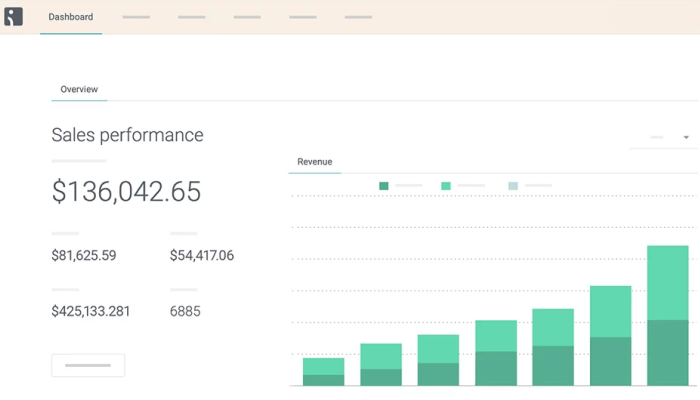Select the $81,625.59 value
The width and height of the screenshot is (700, 400).
(x=84, y=256)
